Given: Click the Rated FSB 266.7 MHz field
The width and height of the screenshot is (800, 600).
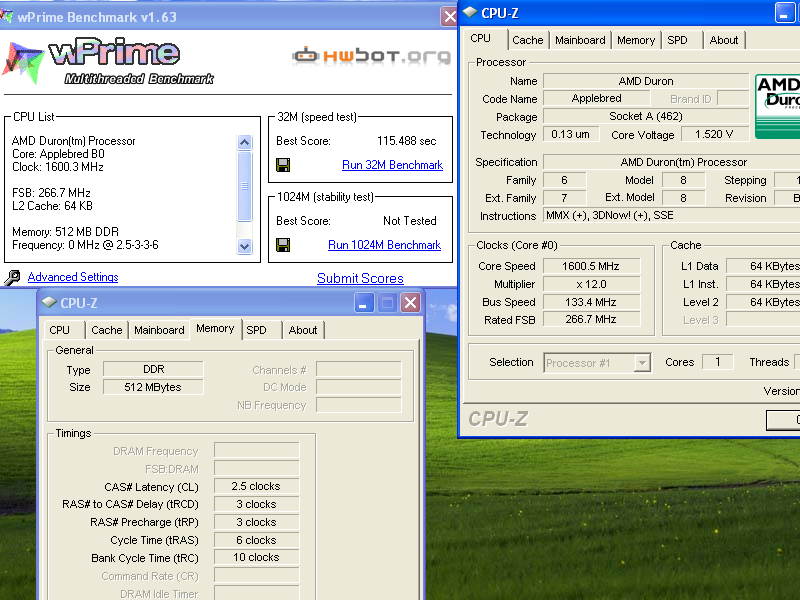Looking at the screenshot, I should pyautogui.click(x=591, y=319).
